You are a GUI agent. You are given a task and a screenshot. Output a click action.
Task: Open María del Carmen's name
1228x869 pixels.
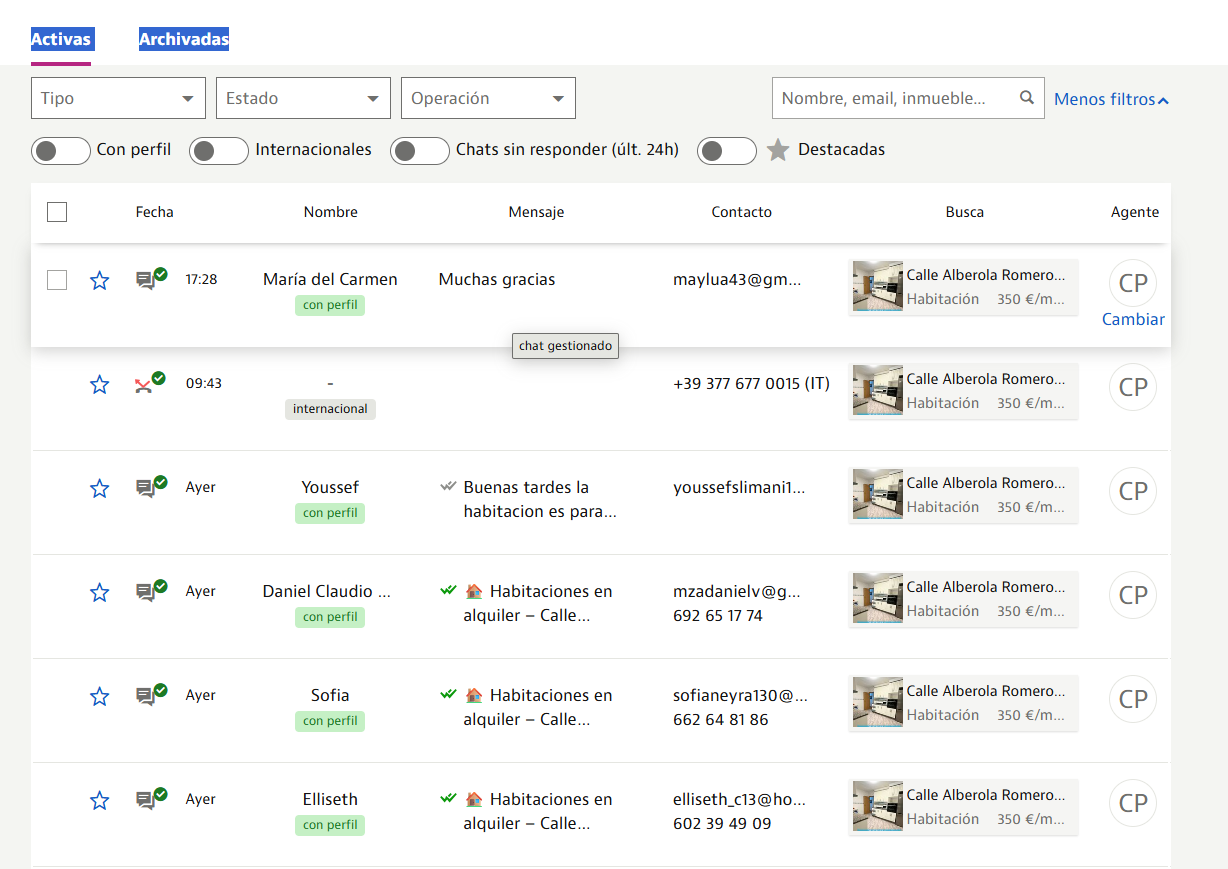point(330,279)
